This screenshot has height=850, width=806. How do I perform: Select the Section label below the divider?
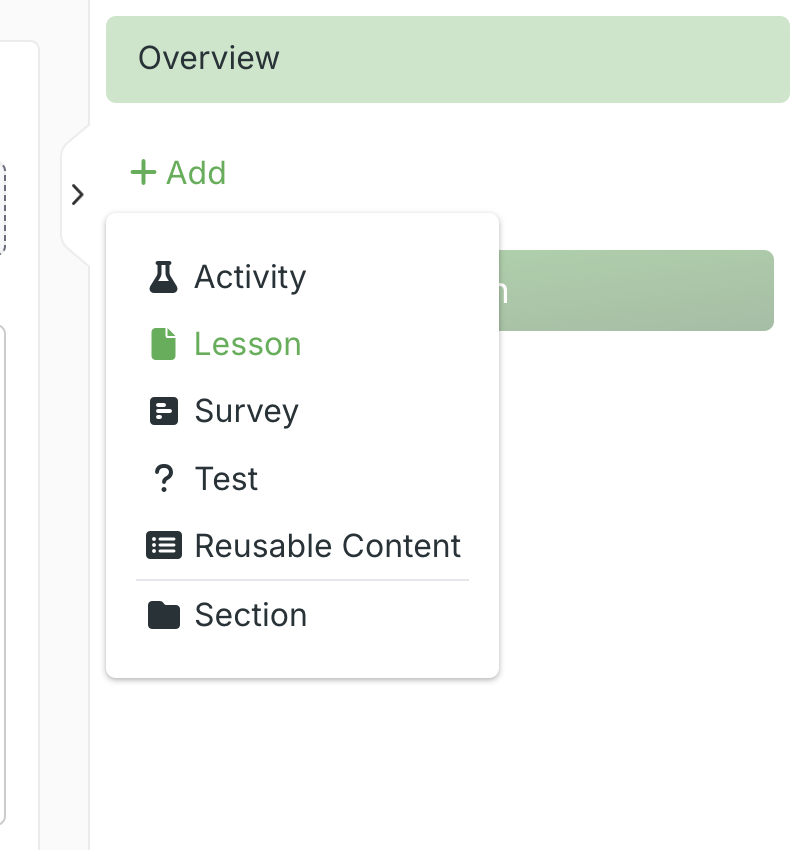click(250, 615)
